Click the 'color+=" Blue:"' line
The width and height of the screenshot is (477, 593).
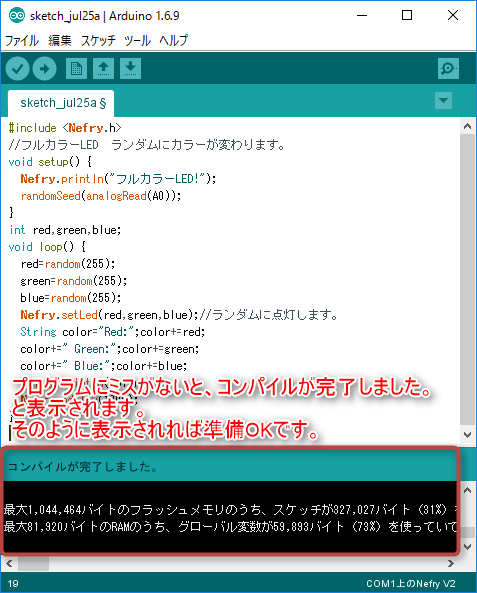pos(104,366)
